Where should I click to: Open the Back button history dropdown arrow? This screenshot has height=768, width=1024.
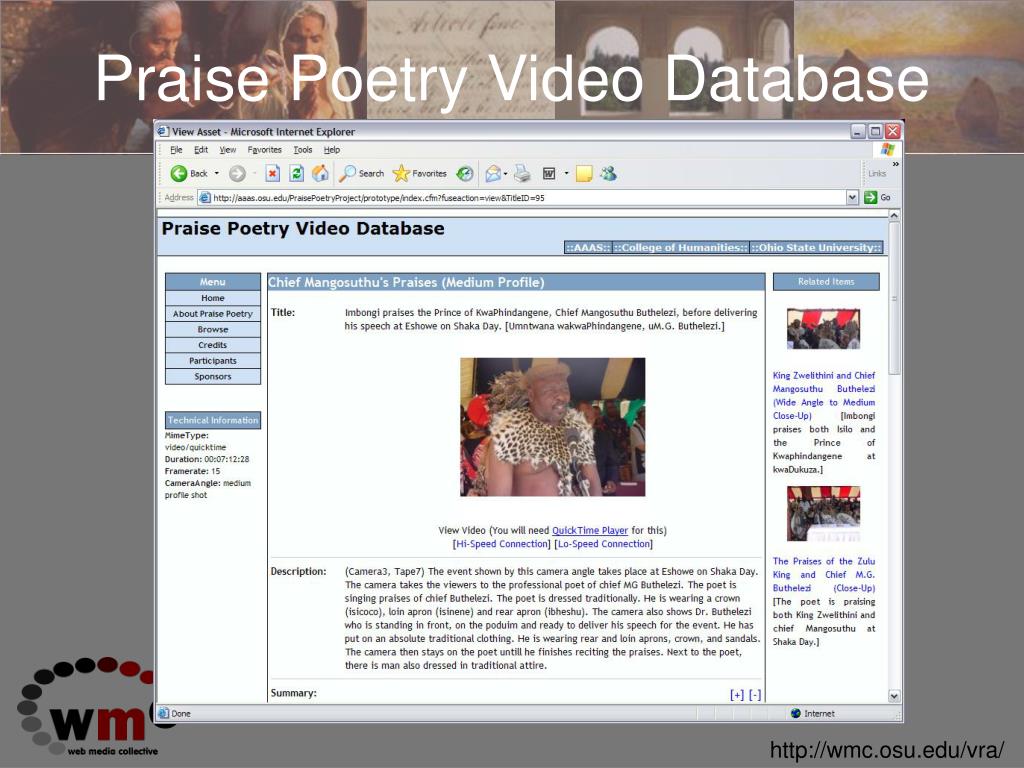217,174
